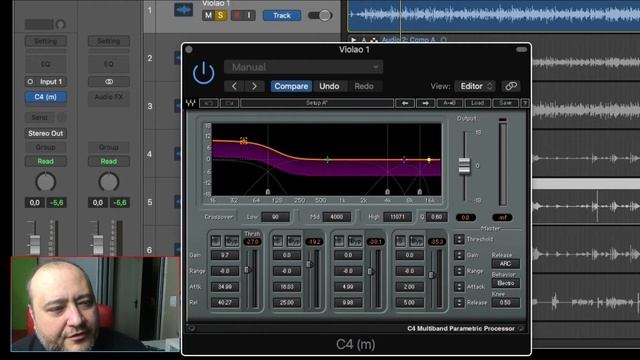Image resolution: width=640 pixels, height=360 pixels.
Task: Open the first channel strip Setting menu
Action: point(46,41)
